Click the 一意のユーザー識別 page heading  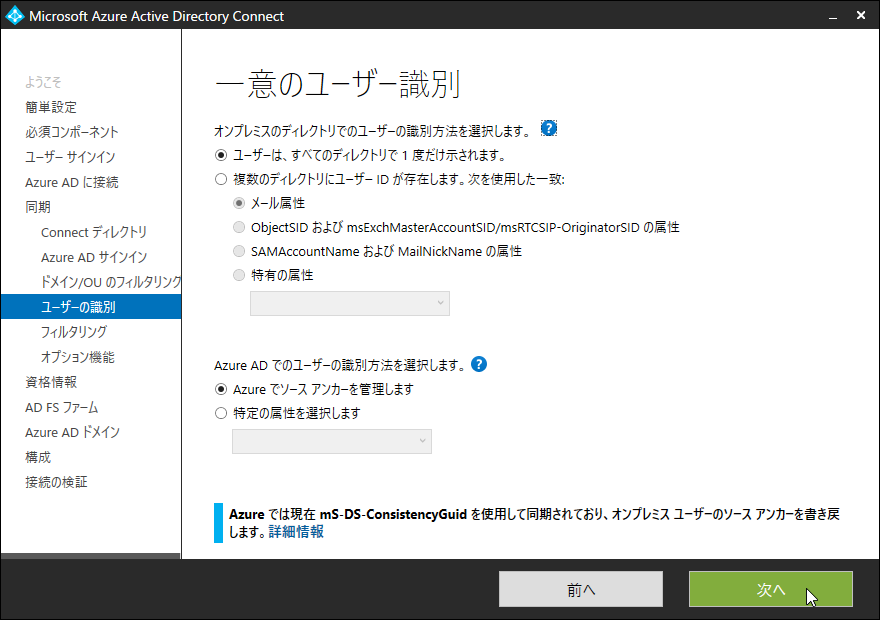point(337,84)
